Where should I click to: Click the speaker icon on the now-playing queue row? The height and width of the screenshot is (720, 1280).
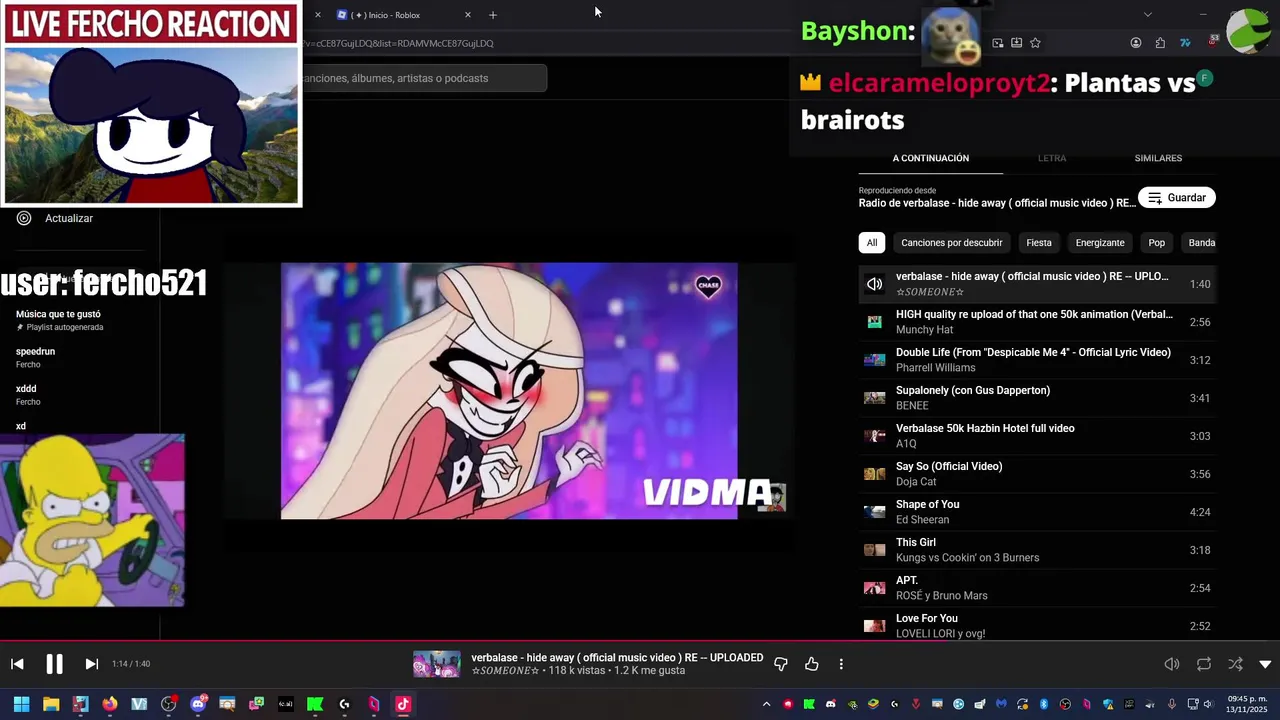click(x=874, y=284)
